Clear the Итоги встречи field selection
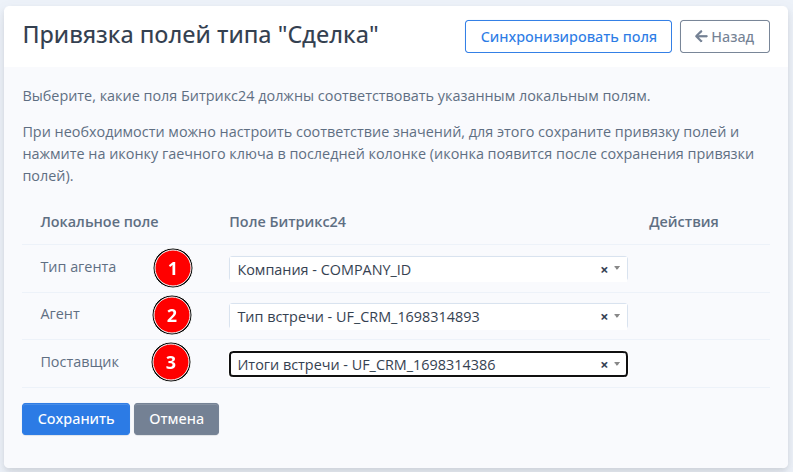Viewport: 793px width, 472px height. [604, 365]
